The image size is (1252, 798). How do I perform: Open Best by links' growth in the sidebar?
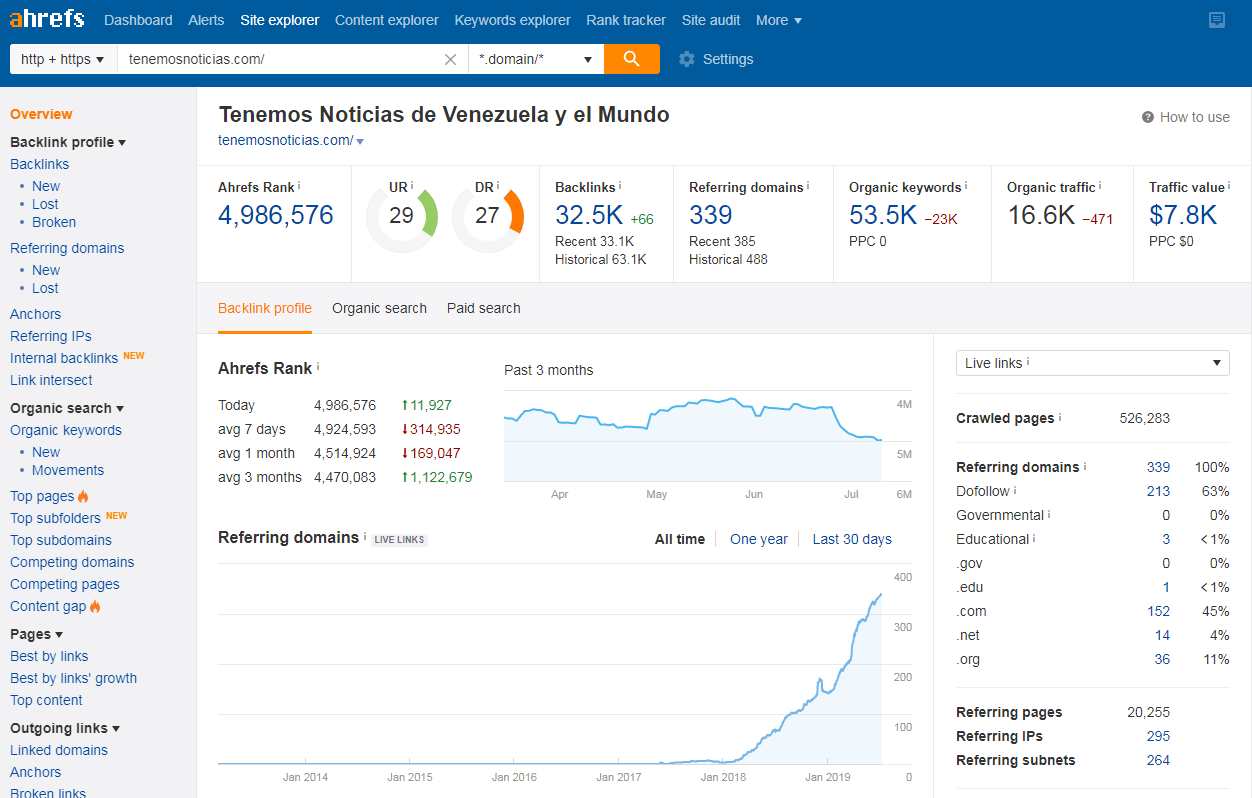(x=73, y=678)
